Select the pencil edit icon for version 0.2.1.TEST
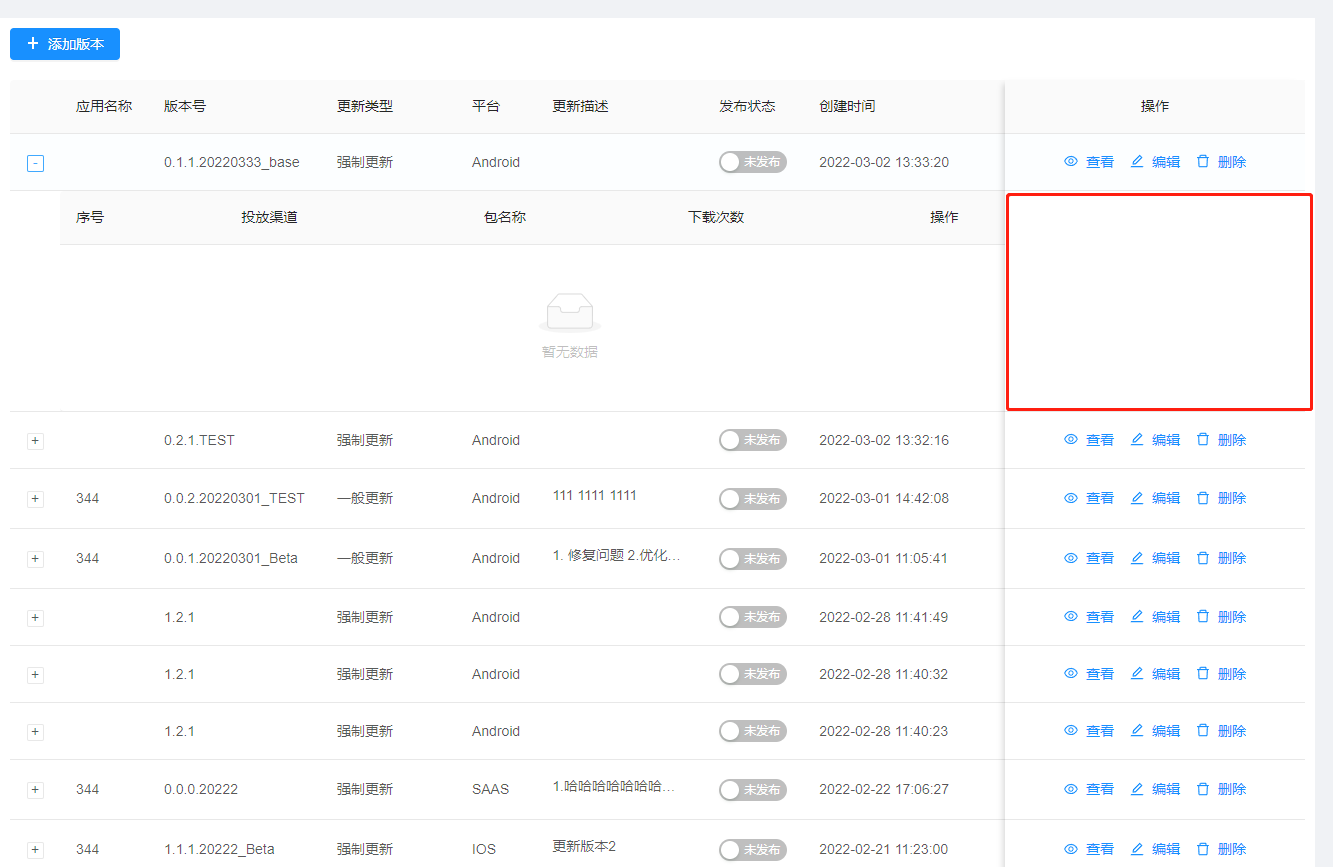 pyautogui.click(x=1137, y=440)
